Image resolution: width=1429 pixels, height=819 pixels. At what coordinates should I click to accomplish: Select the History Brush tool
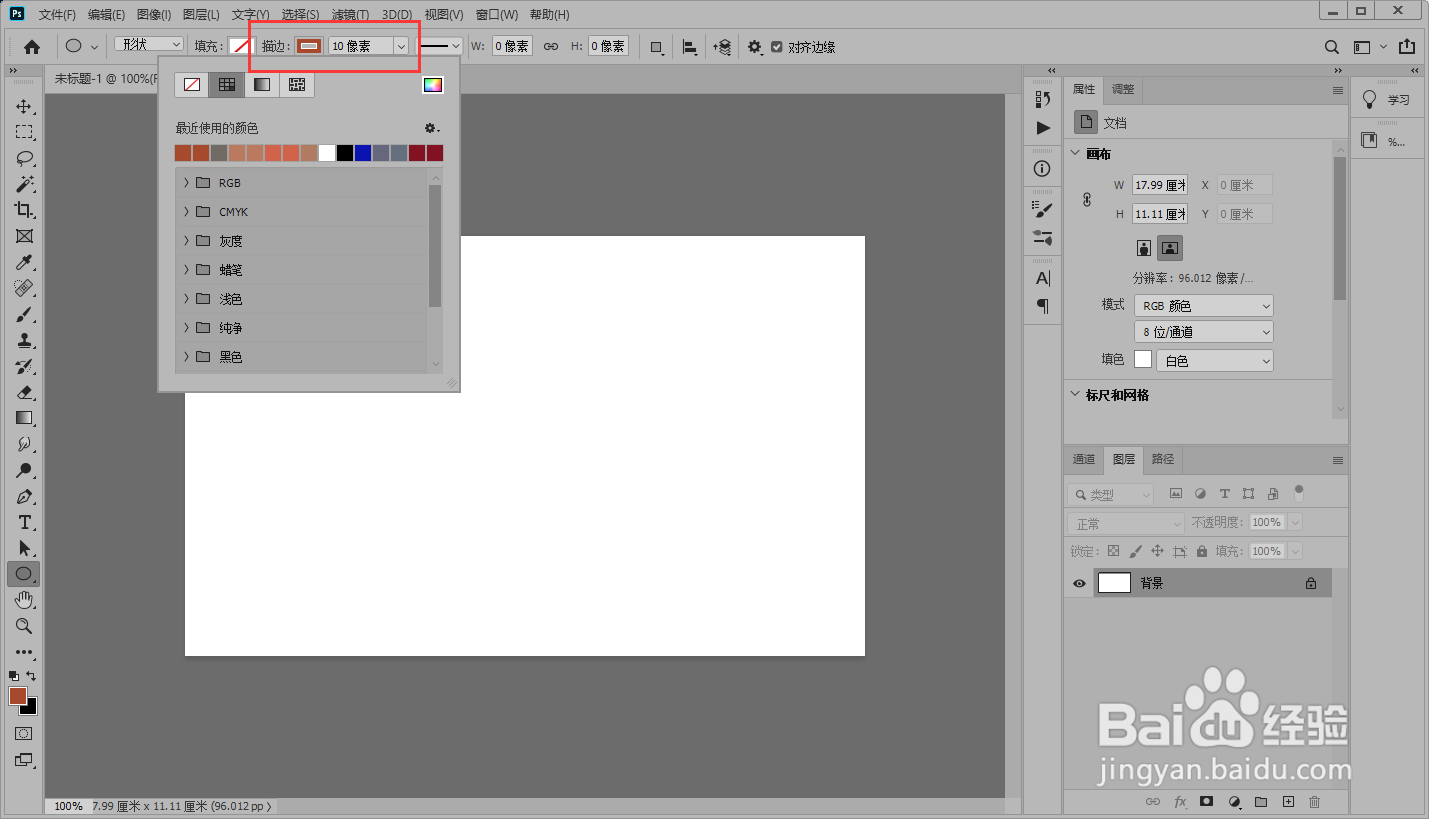tap(24, 366)
